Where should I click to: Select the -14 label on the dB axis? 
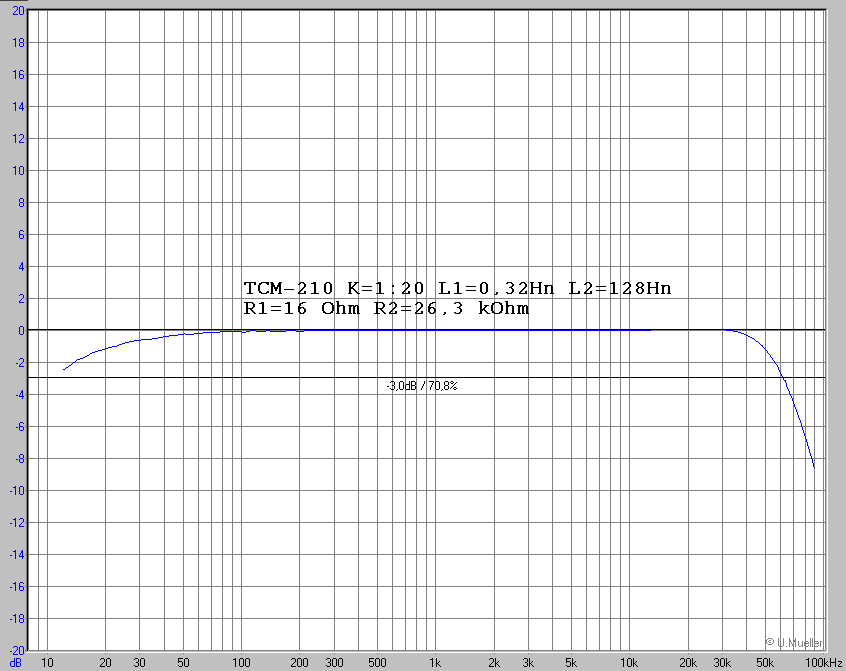pyautogui.click(x=17, y=554)
